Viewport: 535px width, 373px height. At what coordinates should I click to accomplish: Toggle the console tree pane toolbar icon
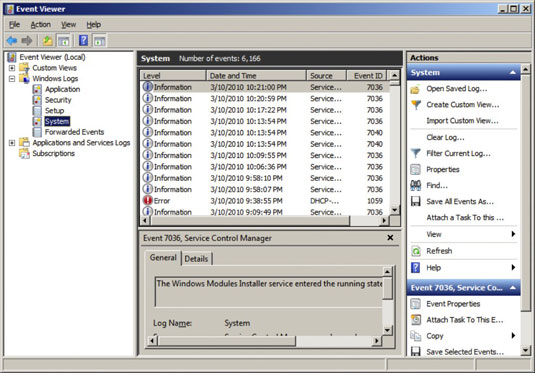(x=63, y=41)
